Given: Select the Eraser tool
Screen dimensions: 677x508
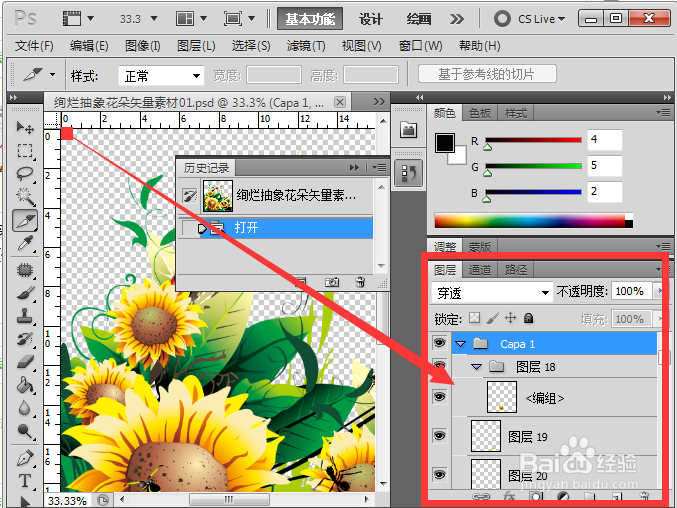Looking at the screenshot, I should [x=25, y=362].
